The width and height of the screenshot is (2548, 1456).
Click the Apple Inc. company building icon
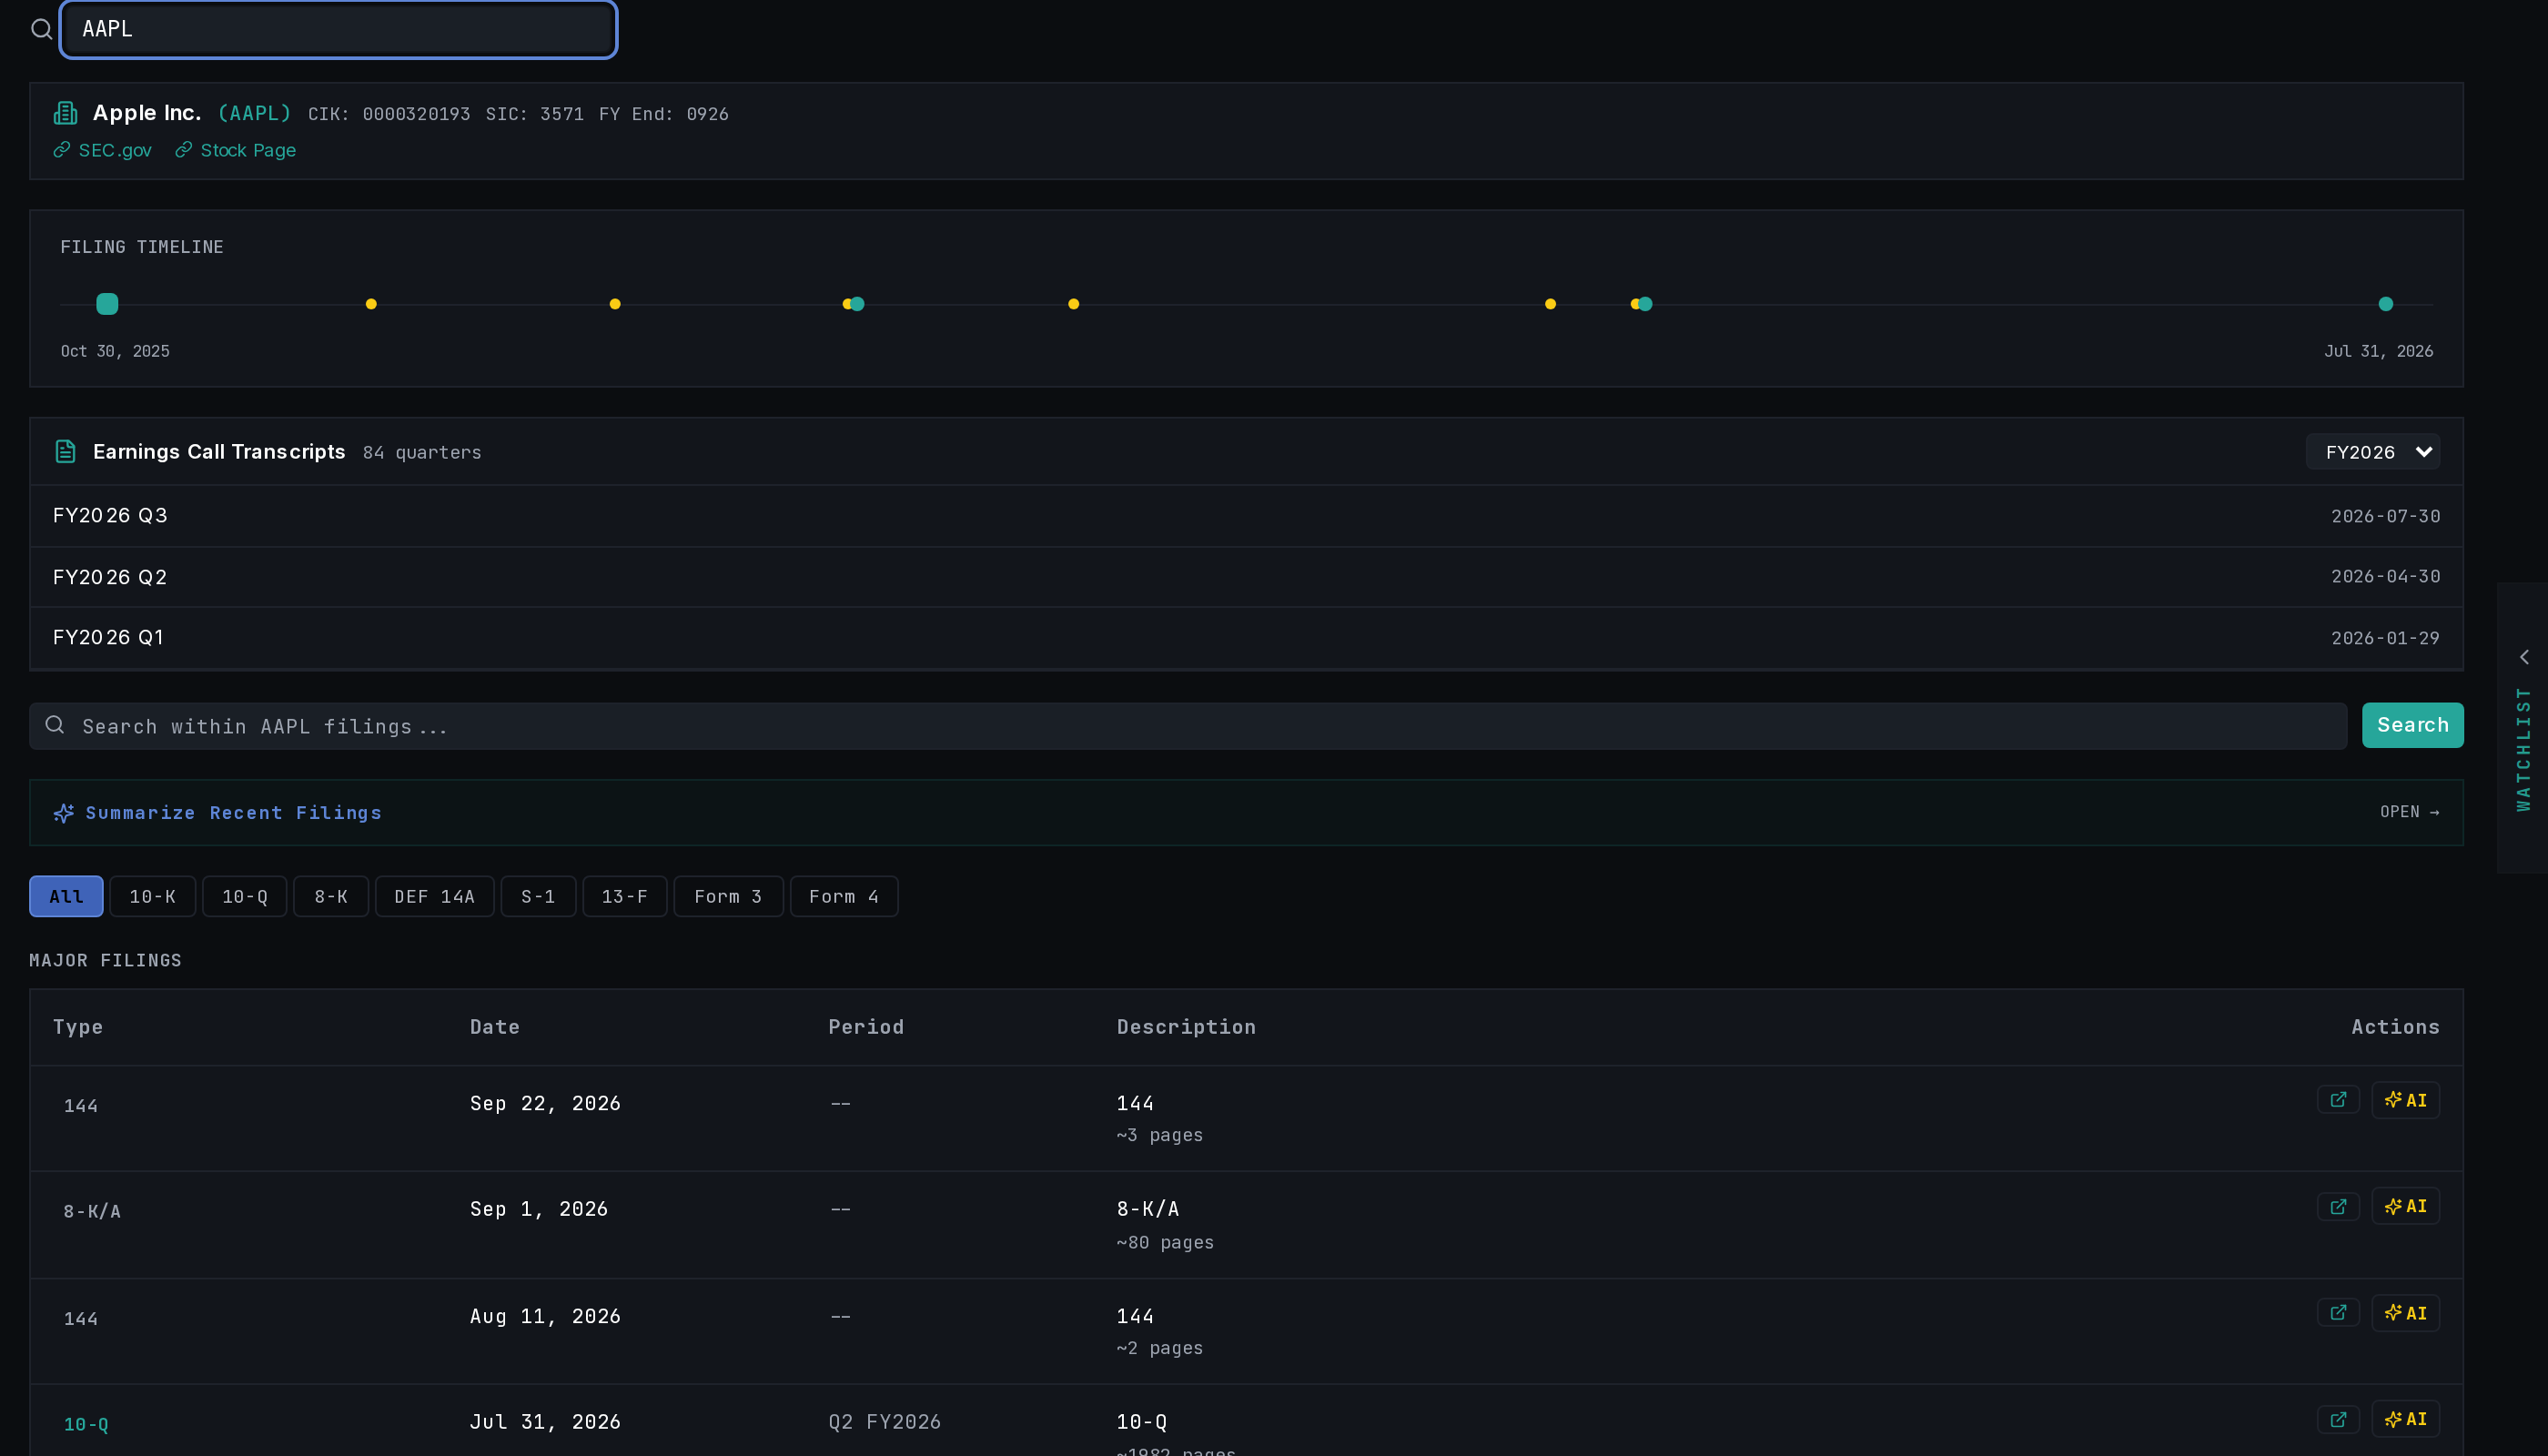coord(65,113)
